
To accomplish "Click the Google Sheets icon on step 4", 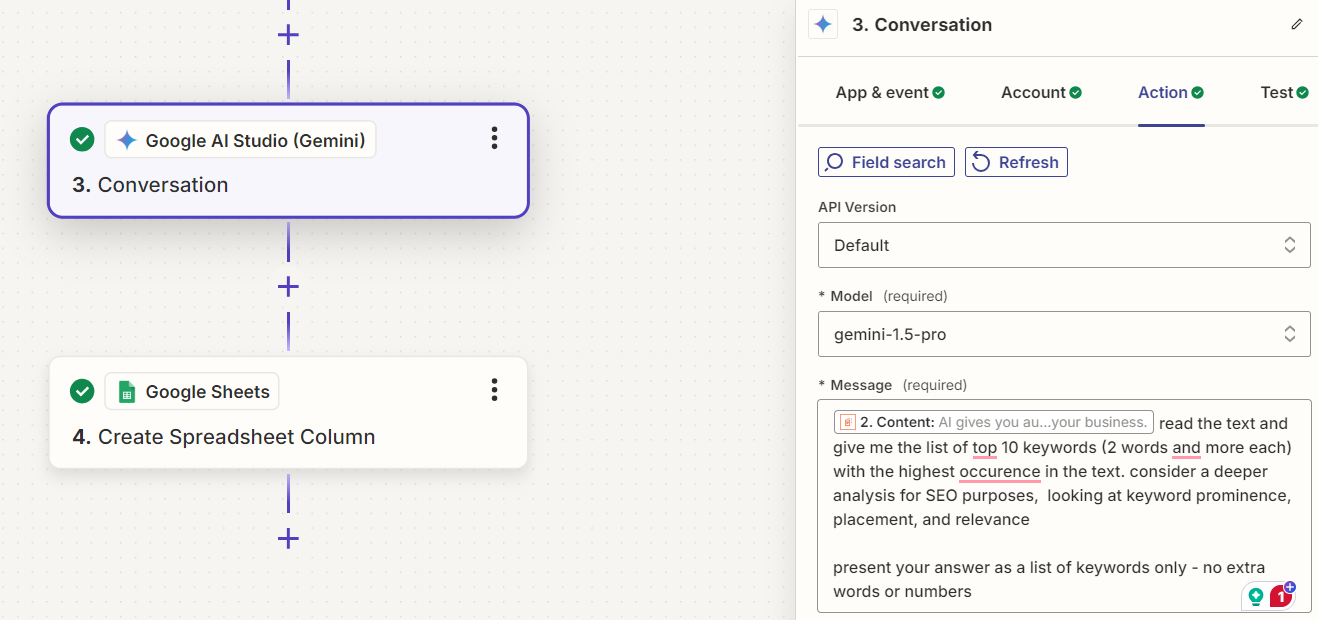I will tap(126, 392).
